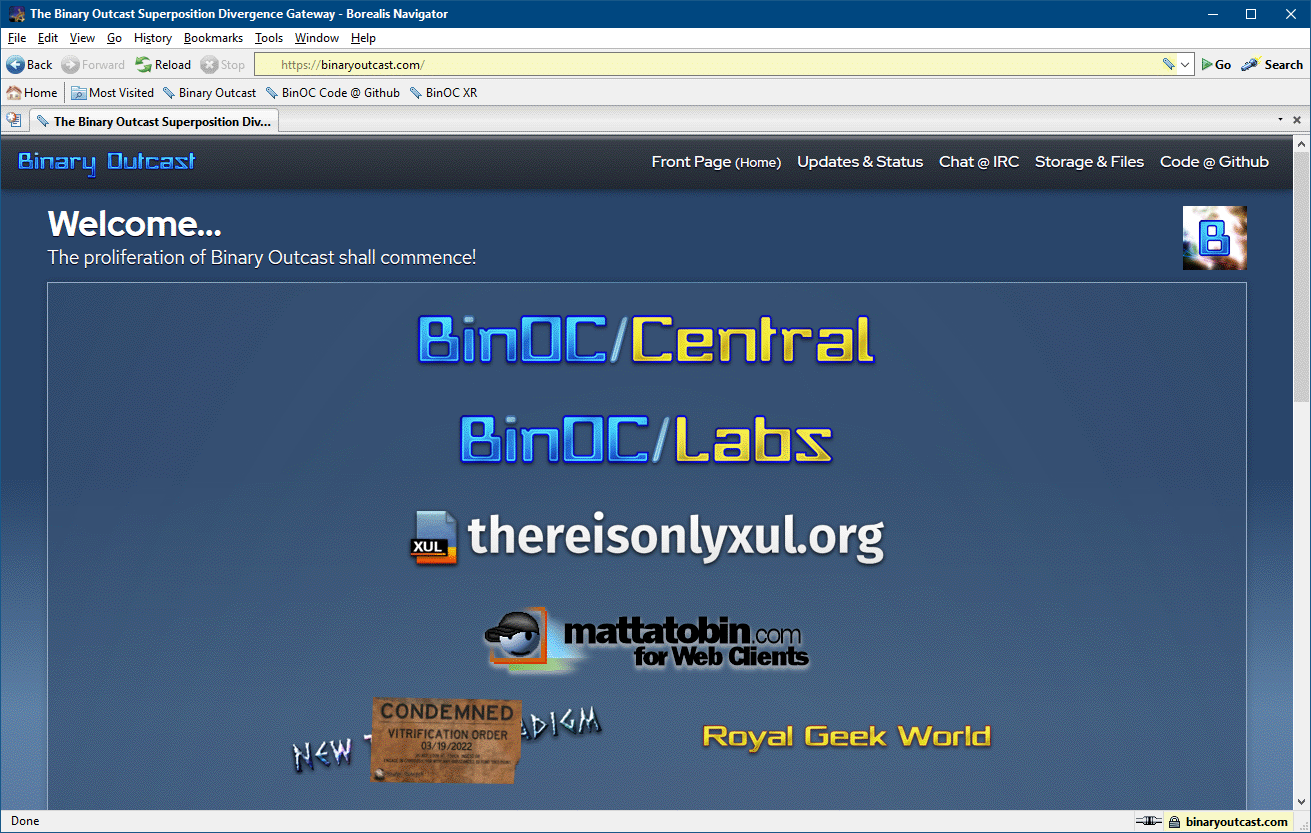Open the View menu
1311x833 pixels.
82,38
